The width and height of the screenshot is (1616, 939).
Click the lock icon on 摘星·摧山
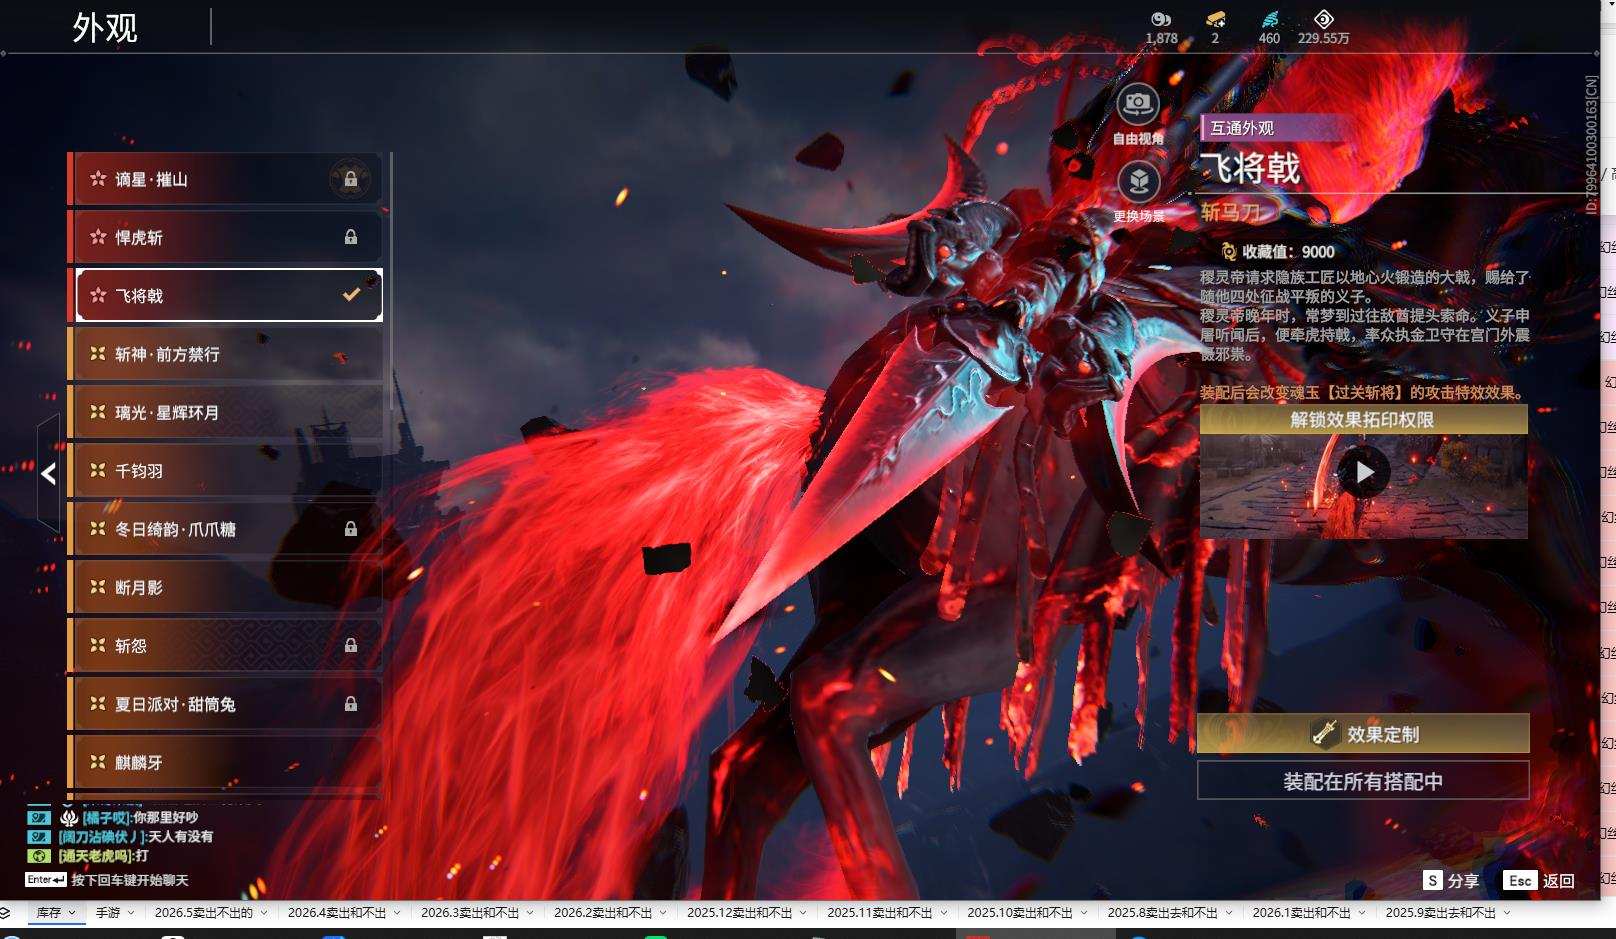point(351,179)
